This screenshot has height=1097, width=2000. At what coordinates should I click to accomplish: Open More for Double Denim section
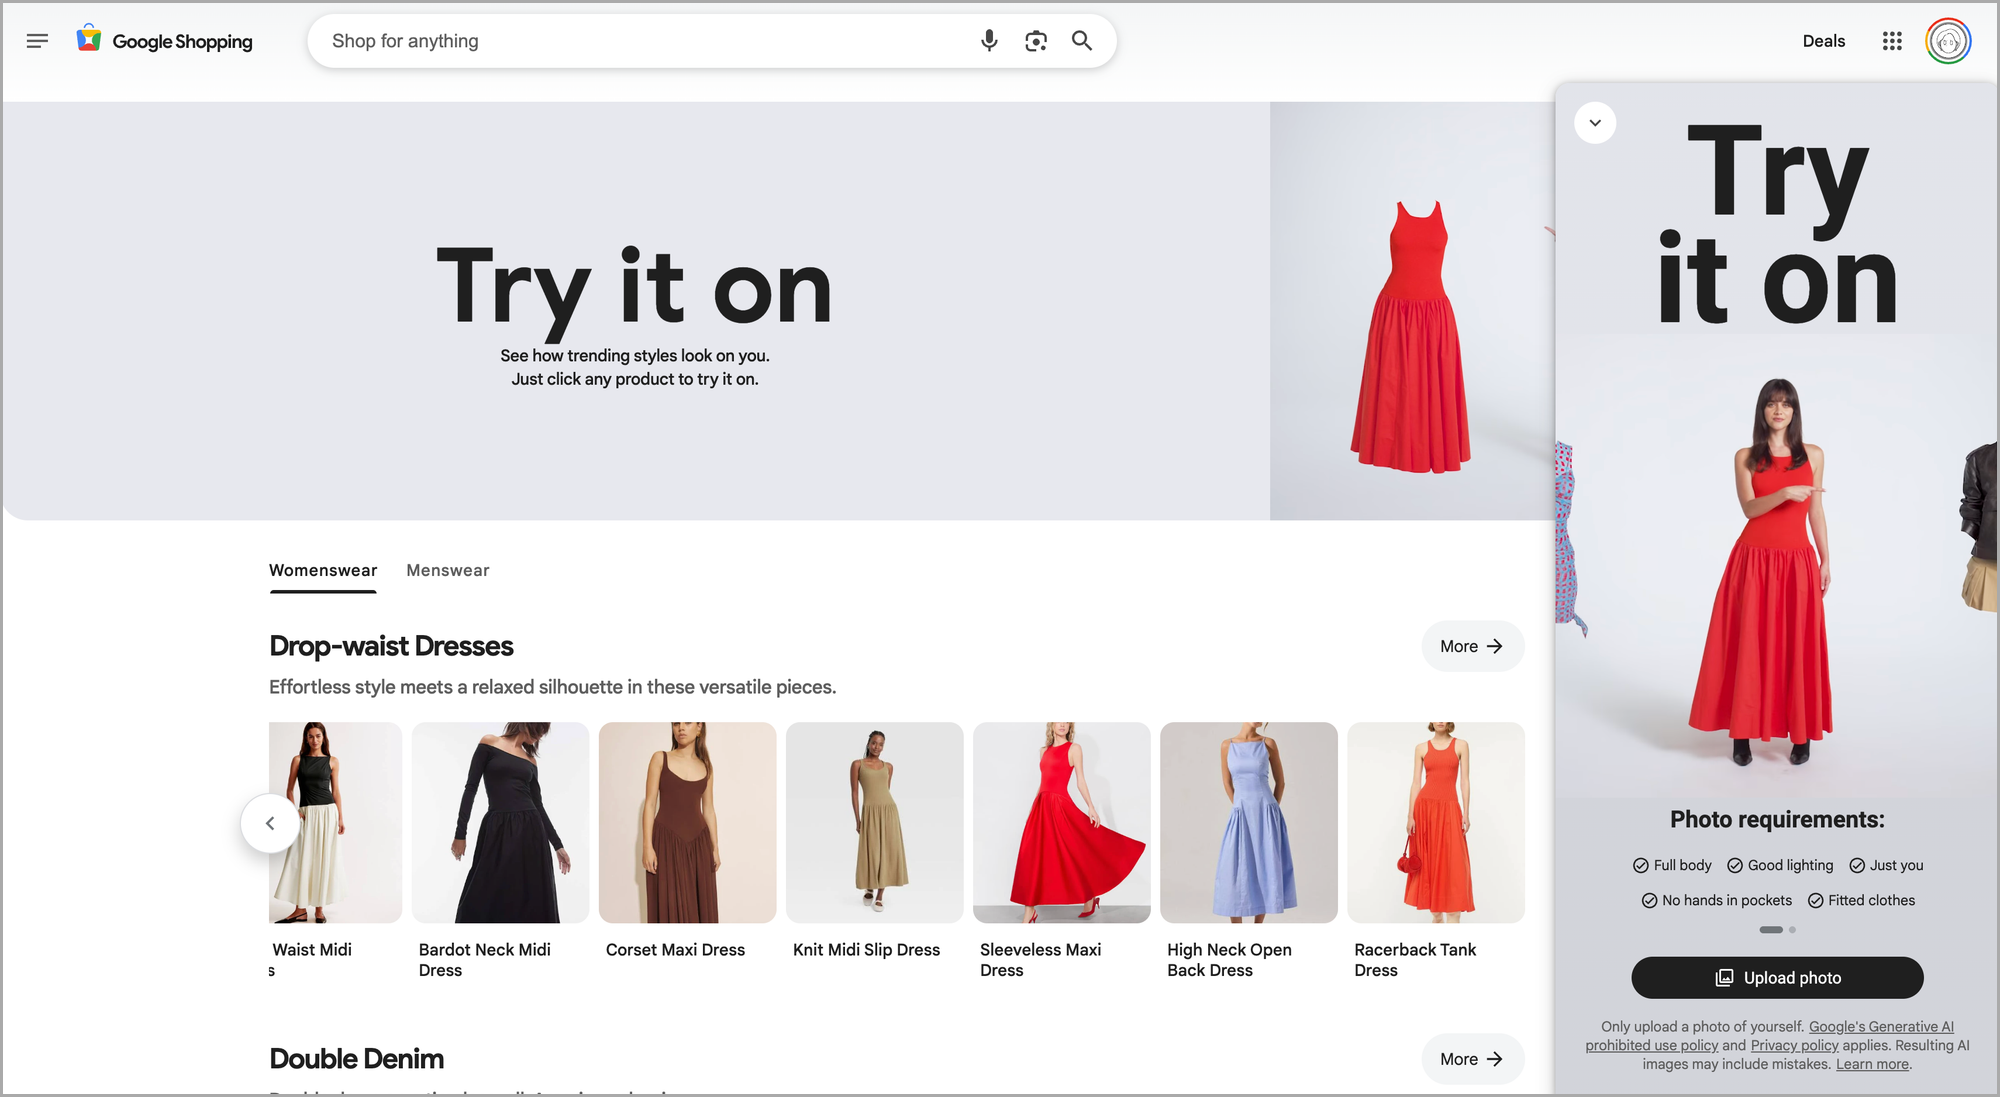pos(1472,1059)
